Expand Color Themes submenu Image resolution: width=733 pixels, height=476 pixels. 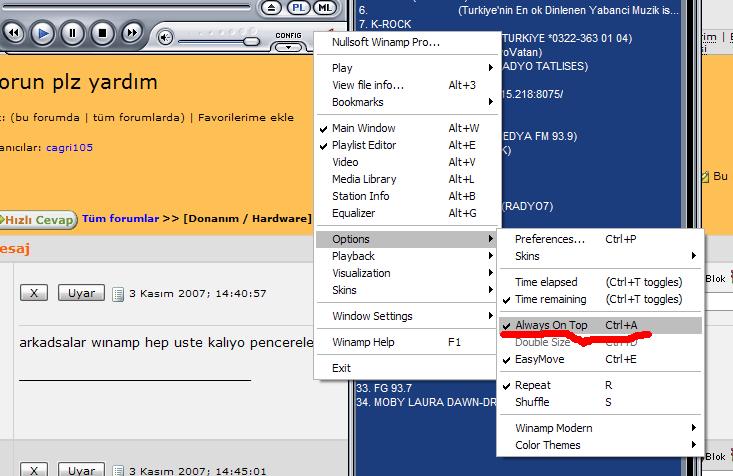[601, 445]
